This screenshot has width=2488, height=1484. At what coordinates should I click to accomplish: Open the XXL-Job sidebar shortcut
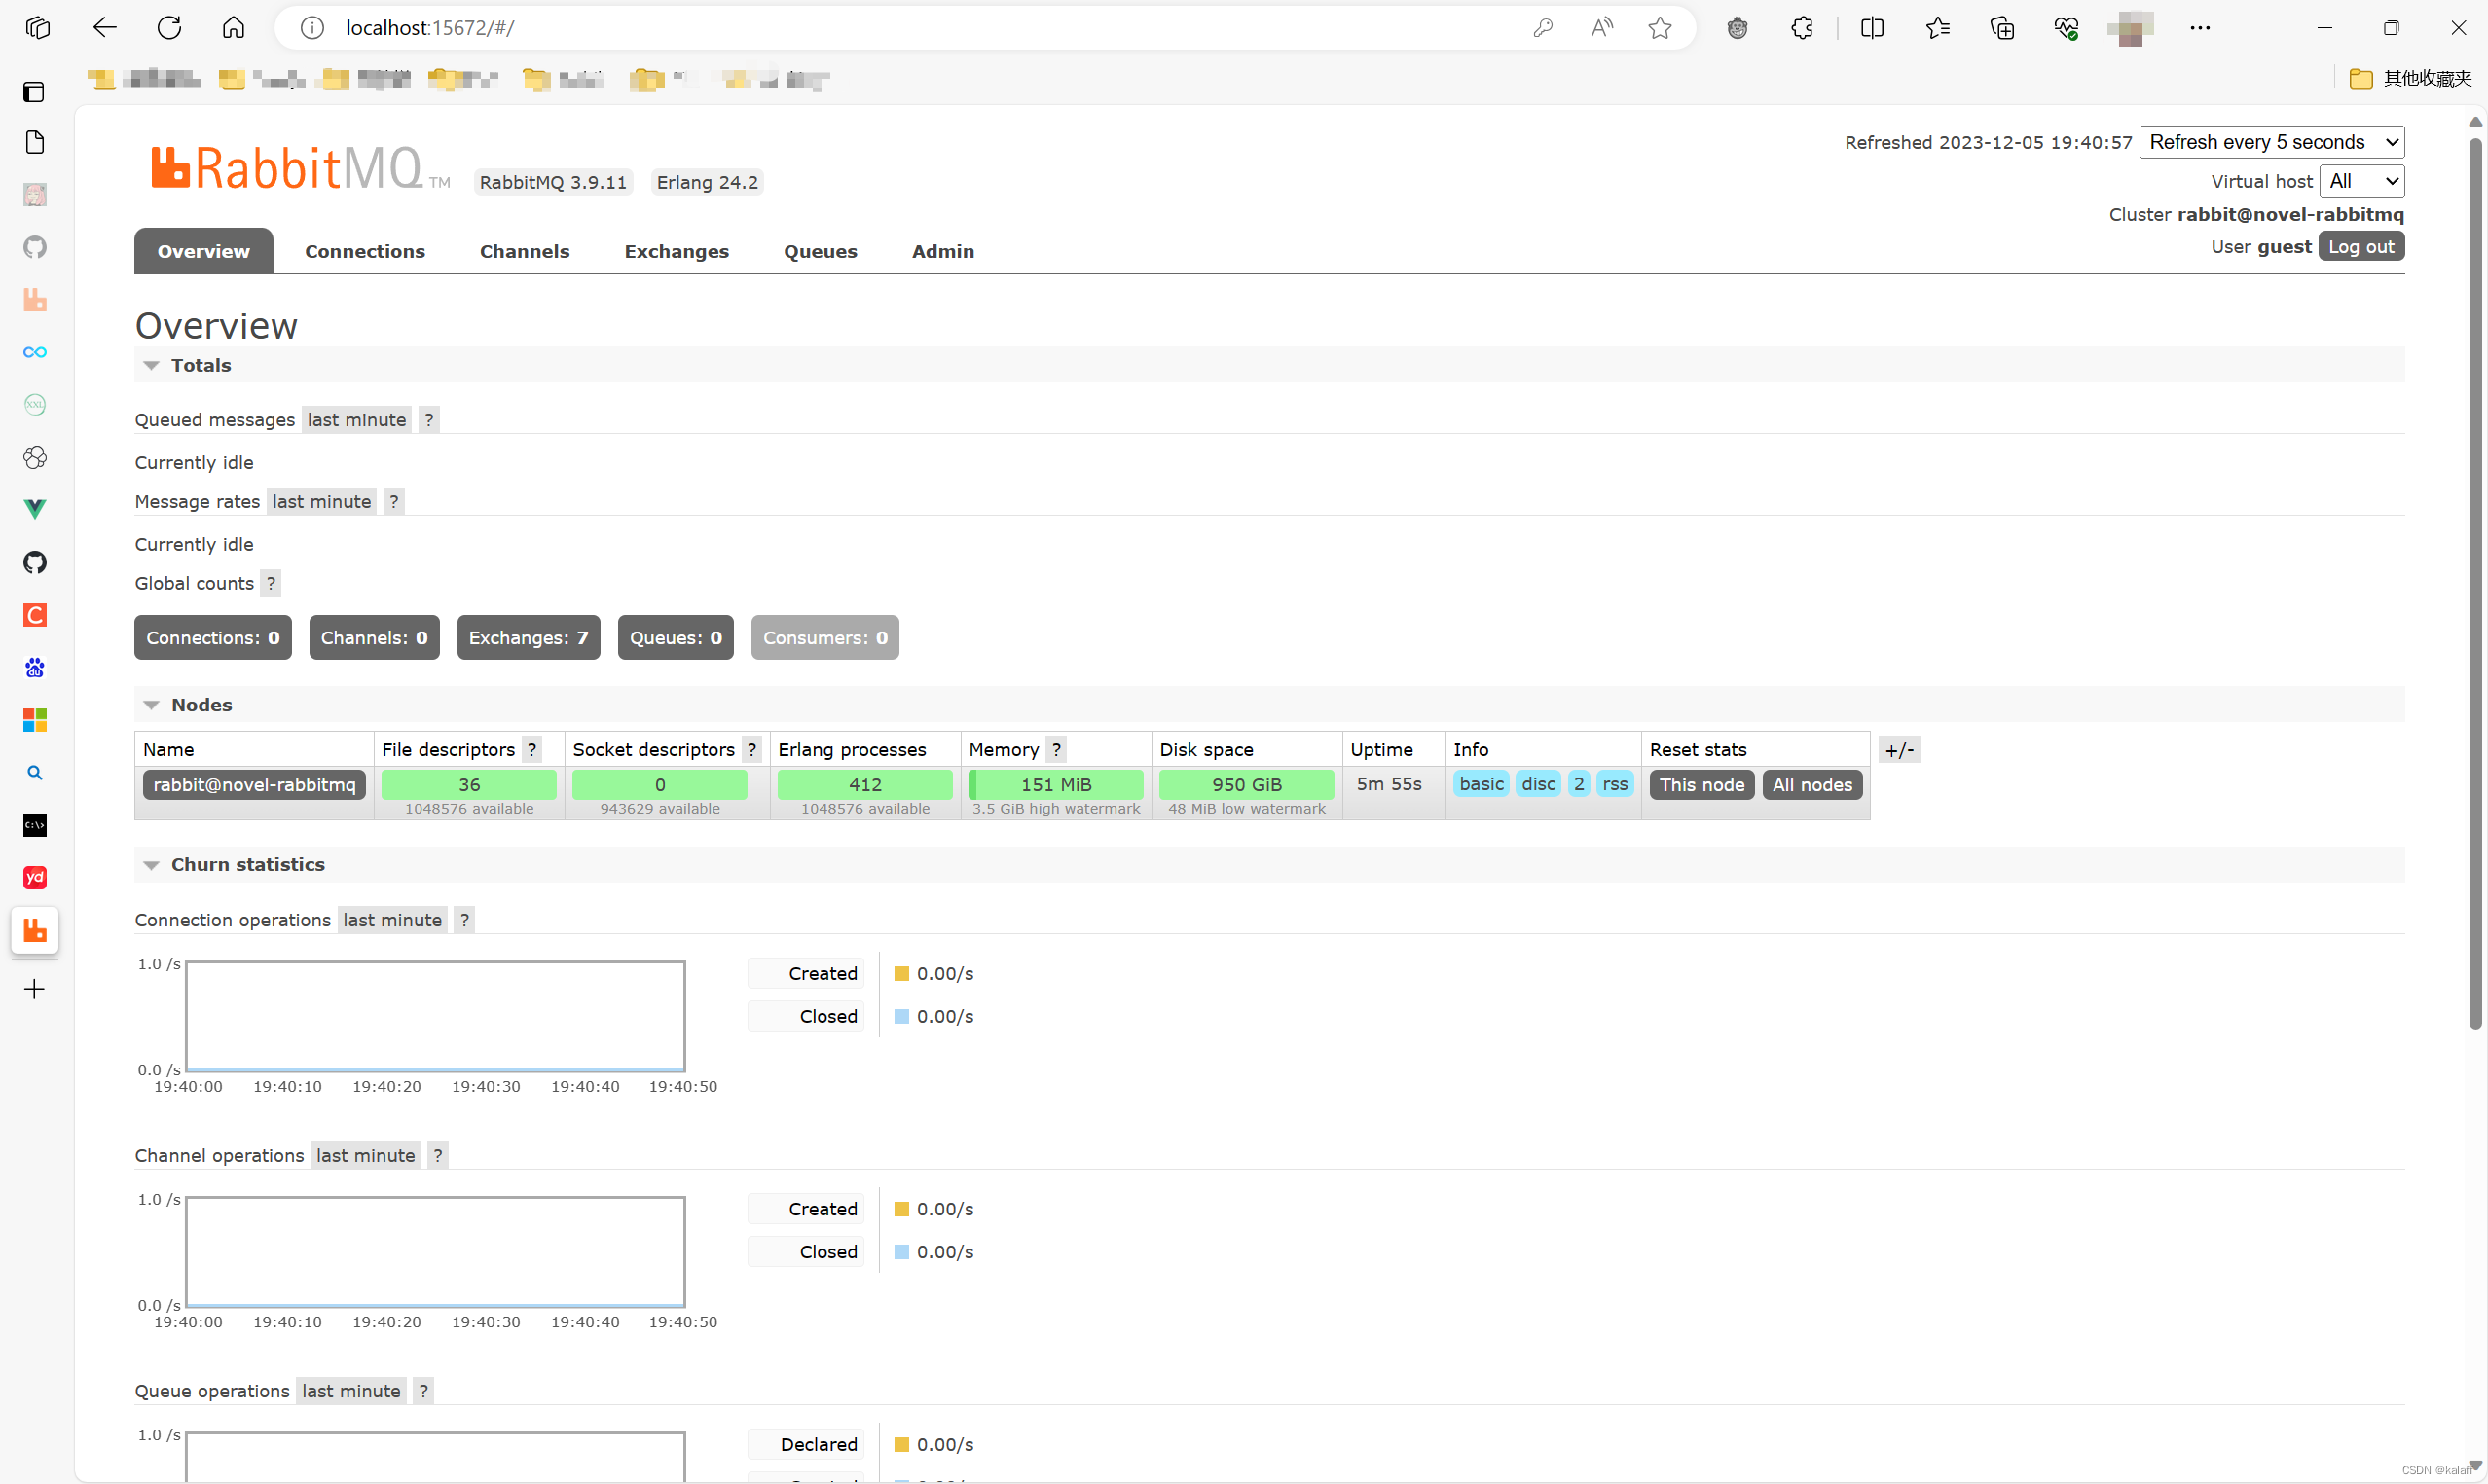coord(35,404)
